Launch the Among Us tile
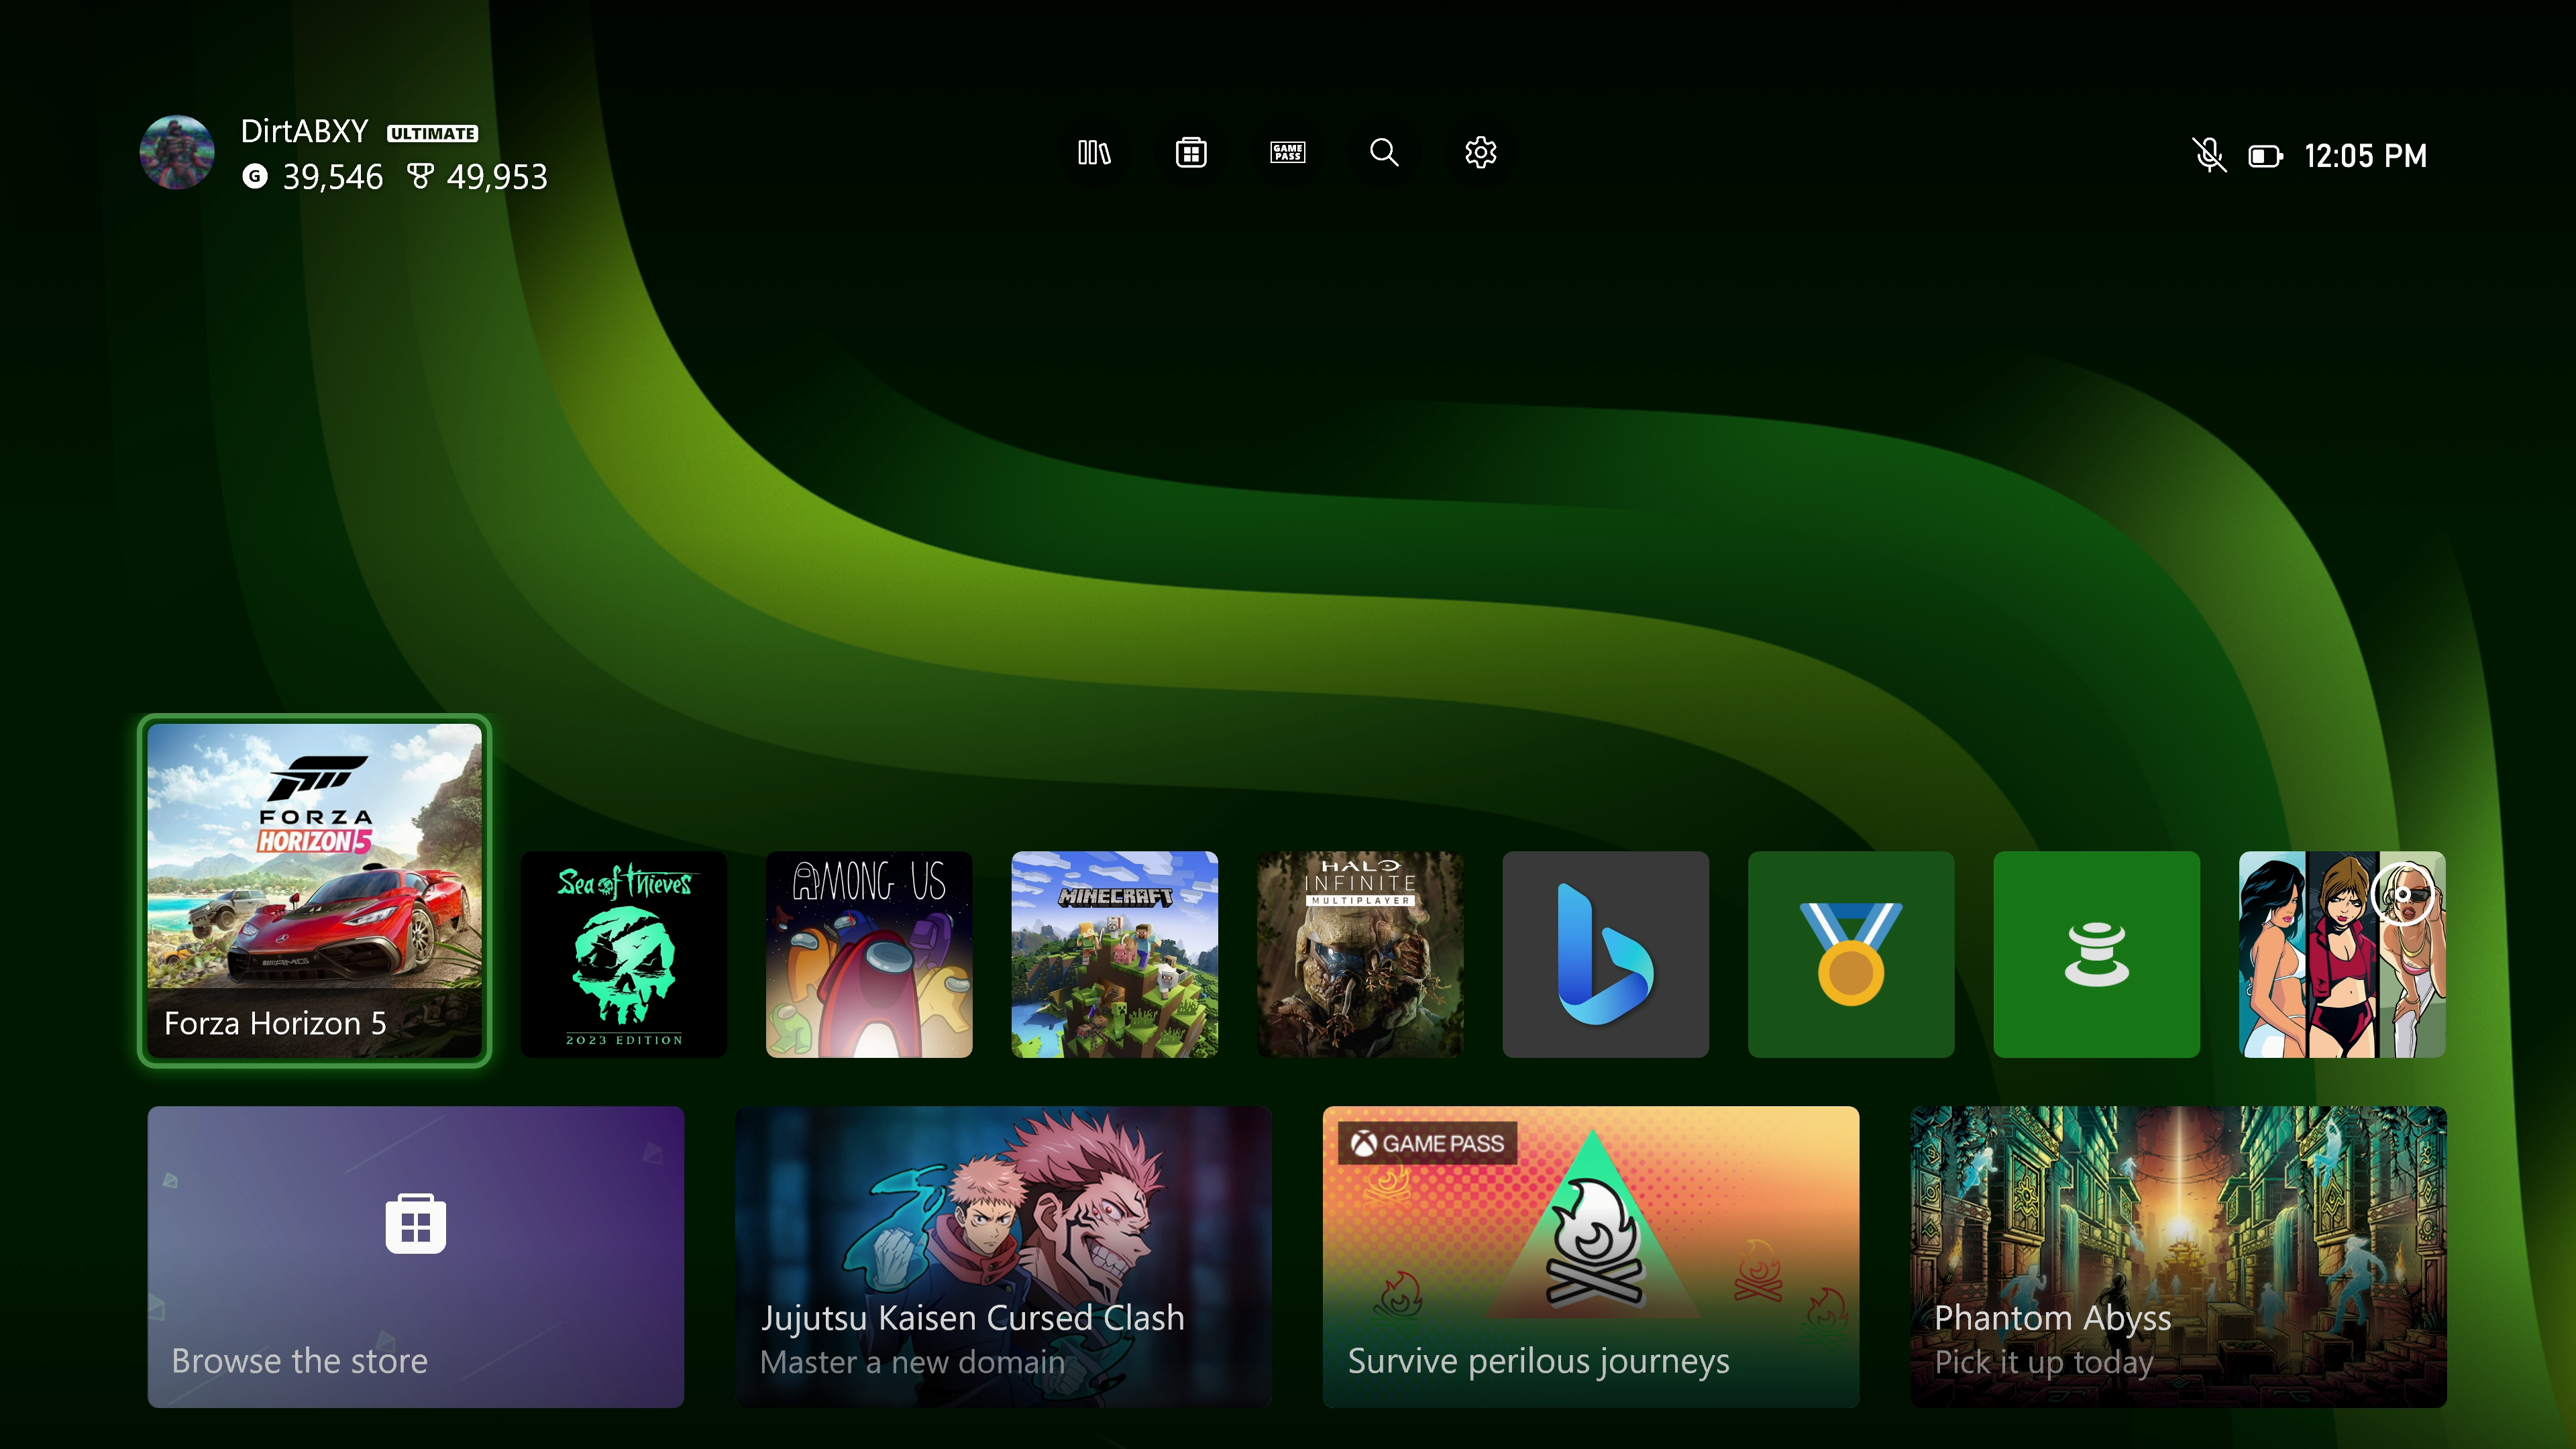 tap(869, 954)
